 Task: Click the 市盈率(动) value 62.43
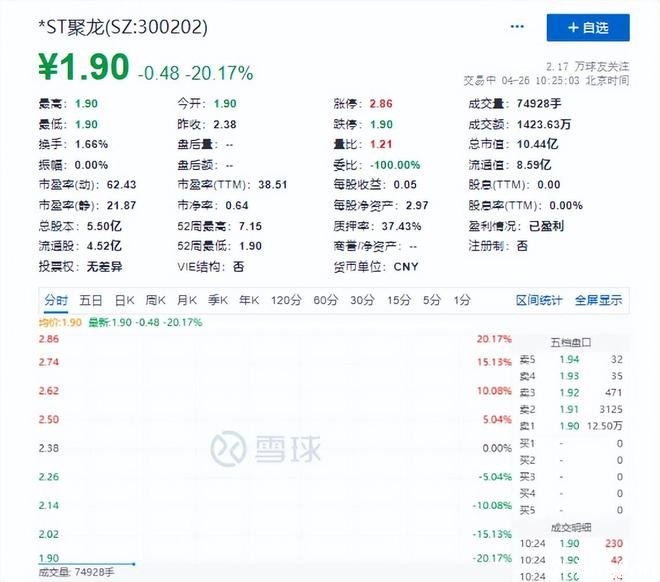[x=121, y=185]
